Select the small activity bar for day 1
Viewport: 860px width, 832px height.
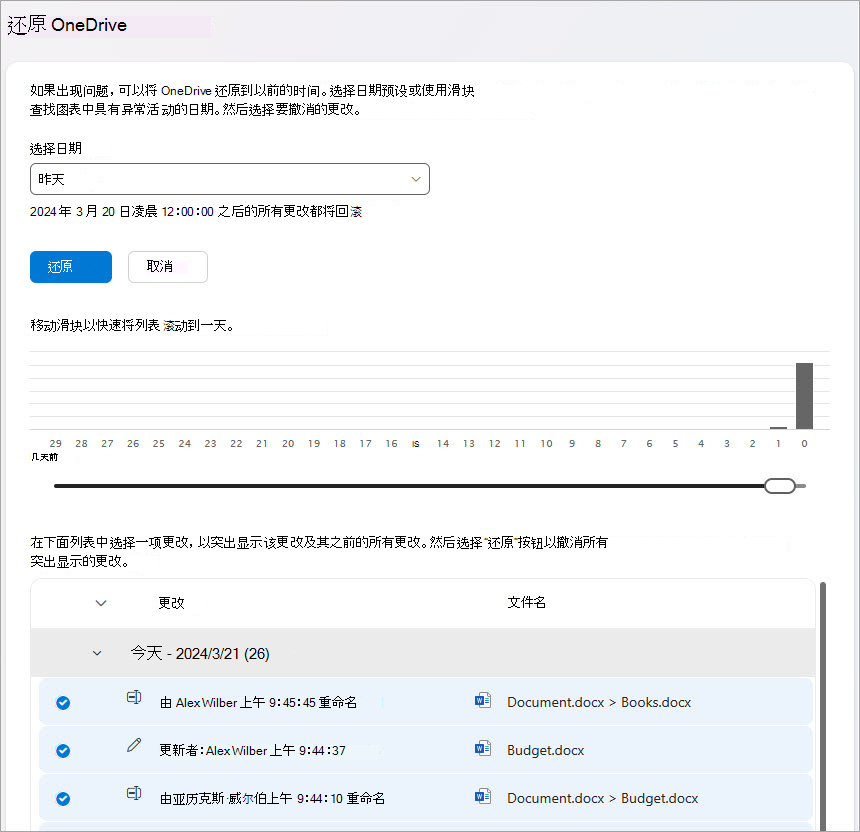(x=778, y=428)
